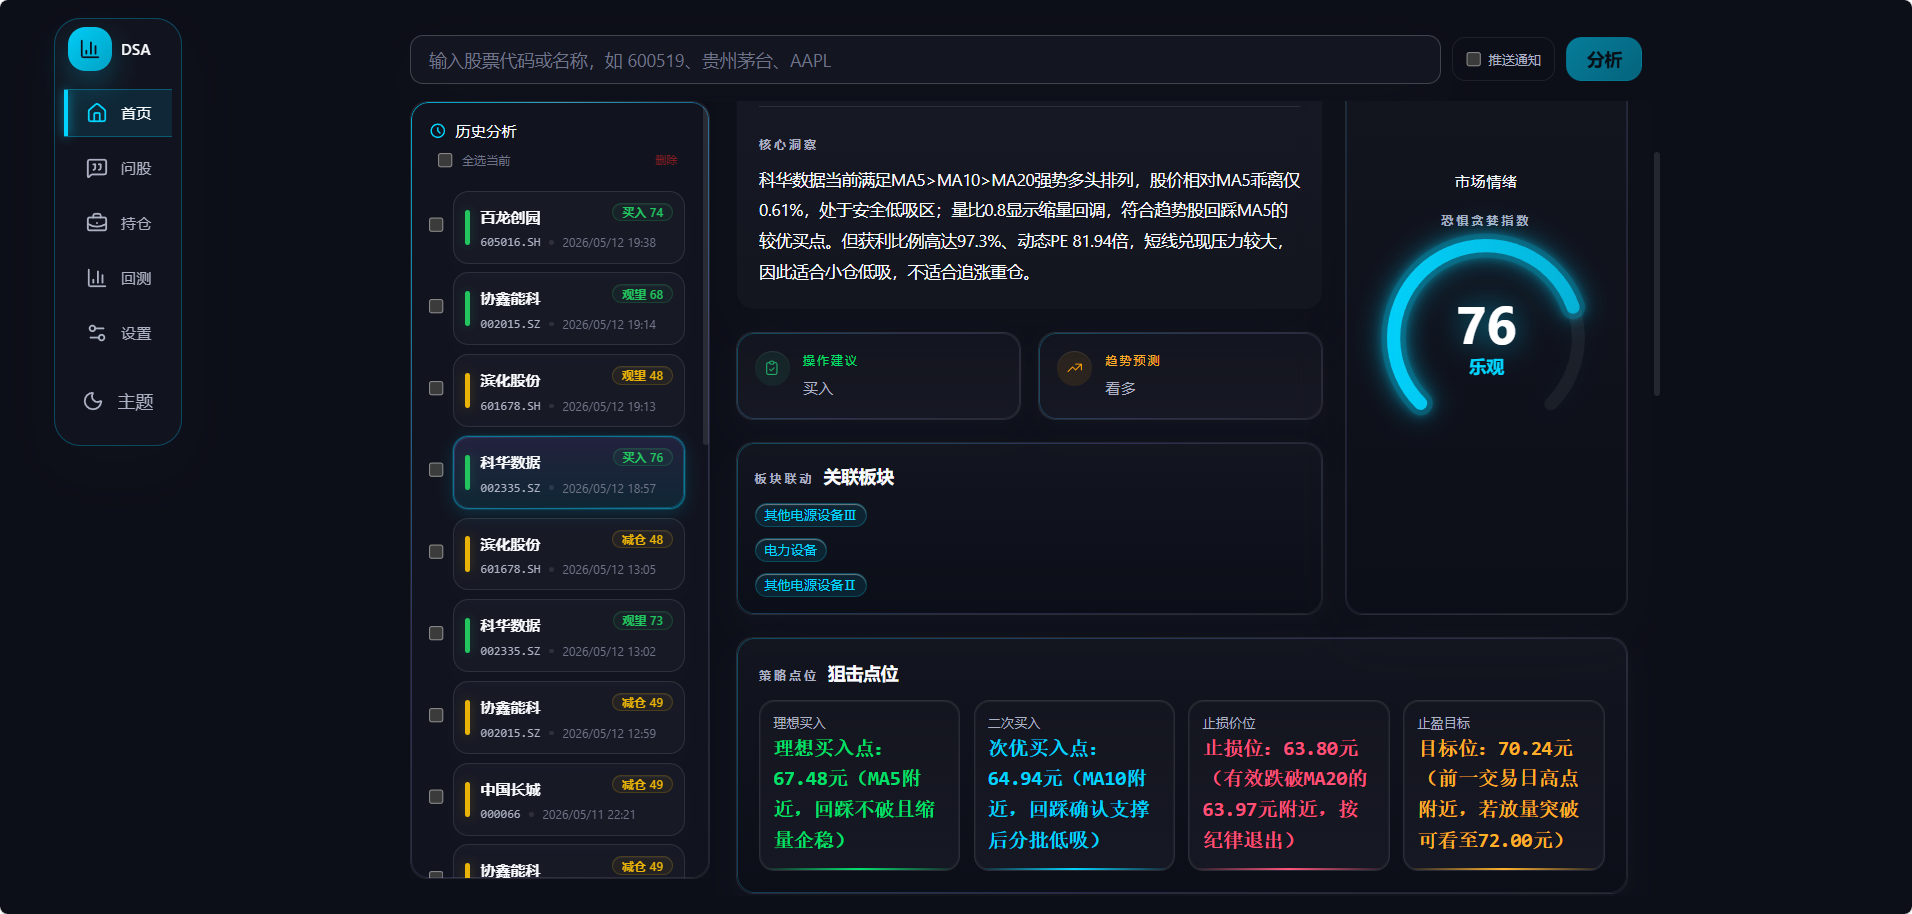
Task: Open the 百龙创园 605016.SH history card
Action: pos(569,227)
